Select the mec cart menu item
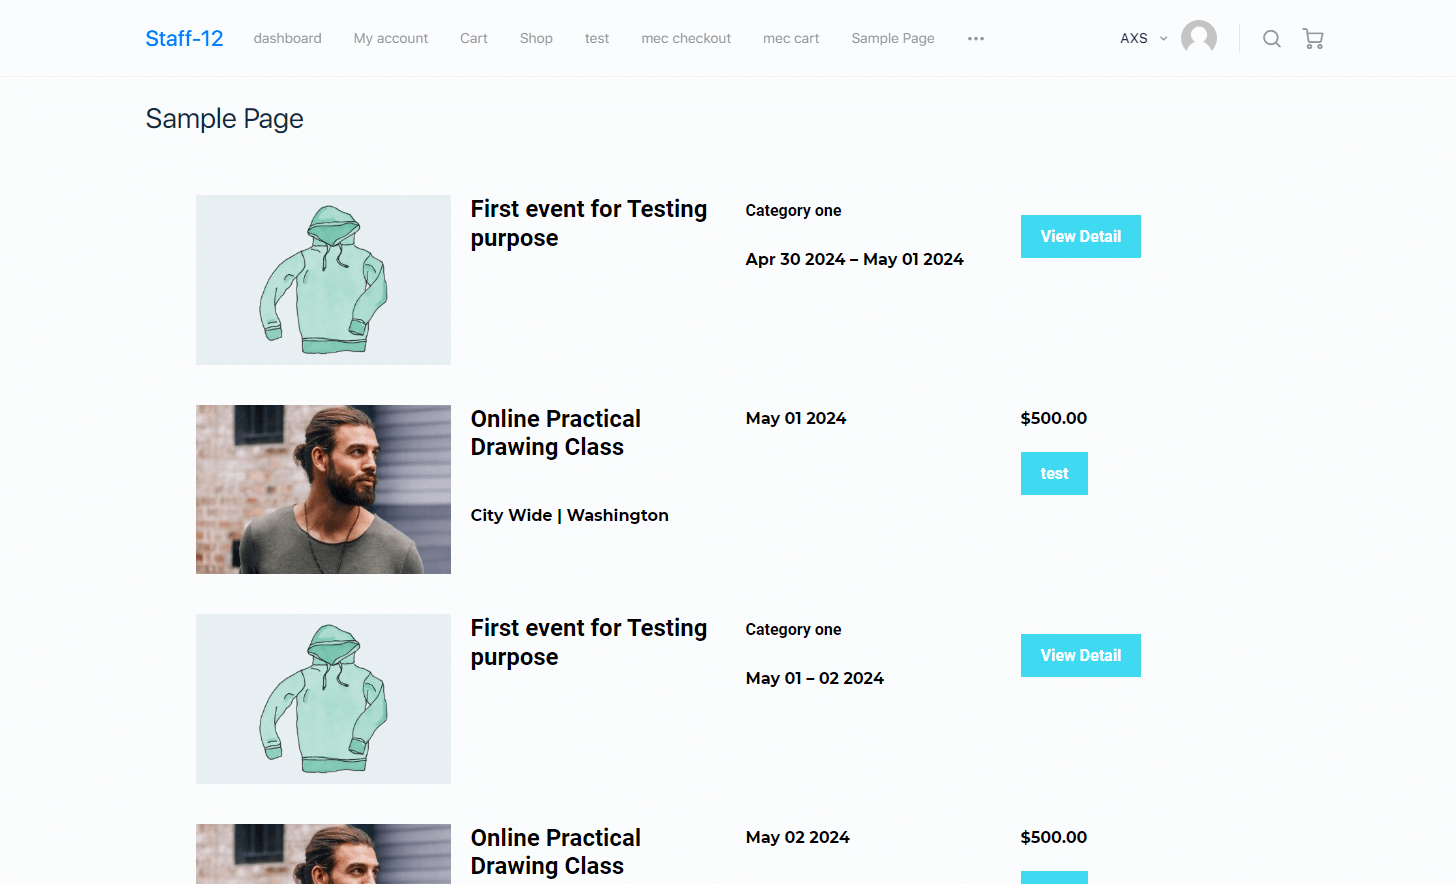This screenshot has height=884, width=1456. [x=791, y=39]
